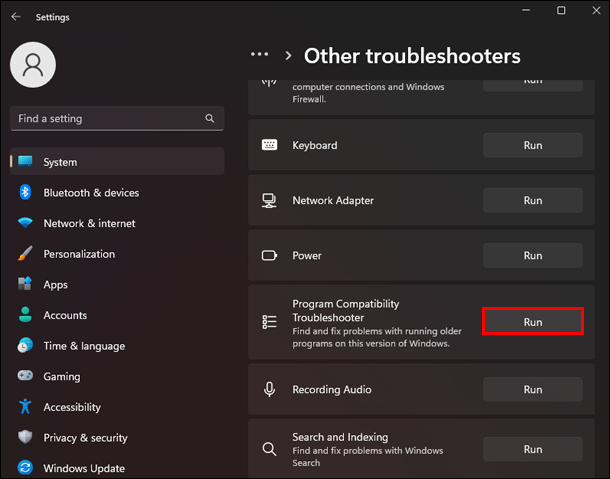
Task: Click the Privacy & security shield icon
Action: point(25,438)
